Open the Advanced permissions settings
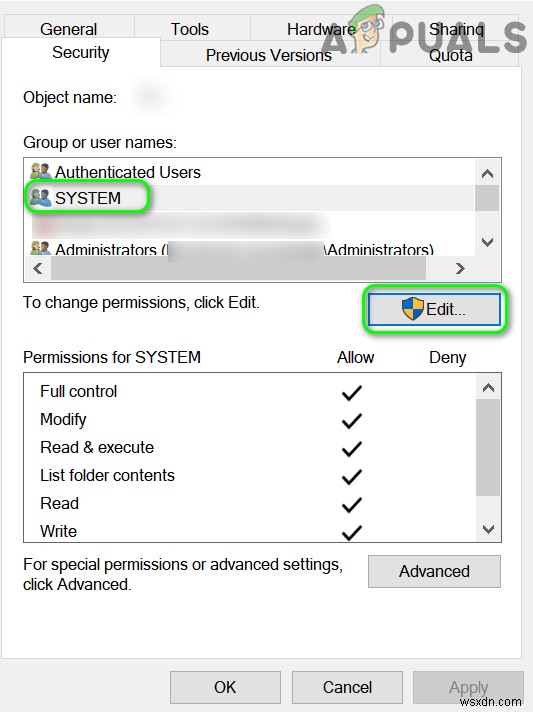 coord(434,571)
